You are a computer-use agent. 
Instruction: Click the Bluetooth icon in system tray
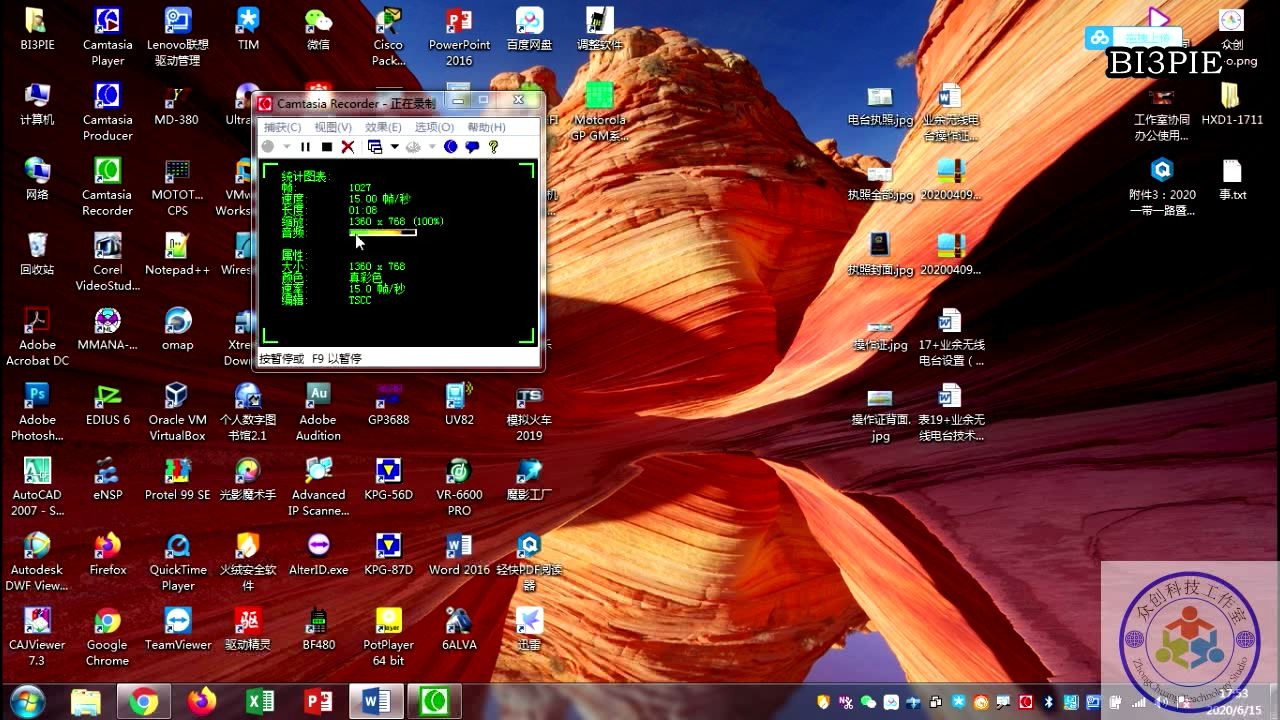point(1049,702)
